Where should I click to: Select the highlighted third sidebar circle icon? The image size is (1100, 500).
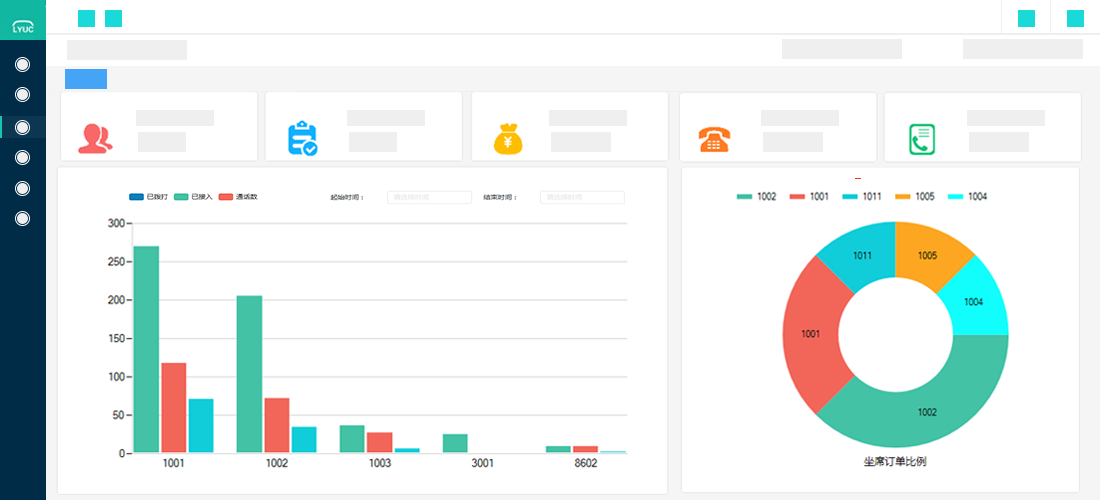(x=23, y=127)
